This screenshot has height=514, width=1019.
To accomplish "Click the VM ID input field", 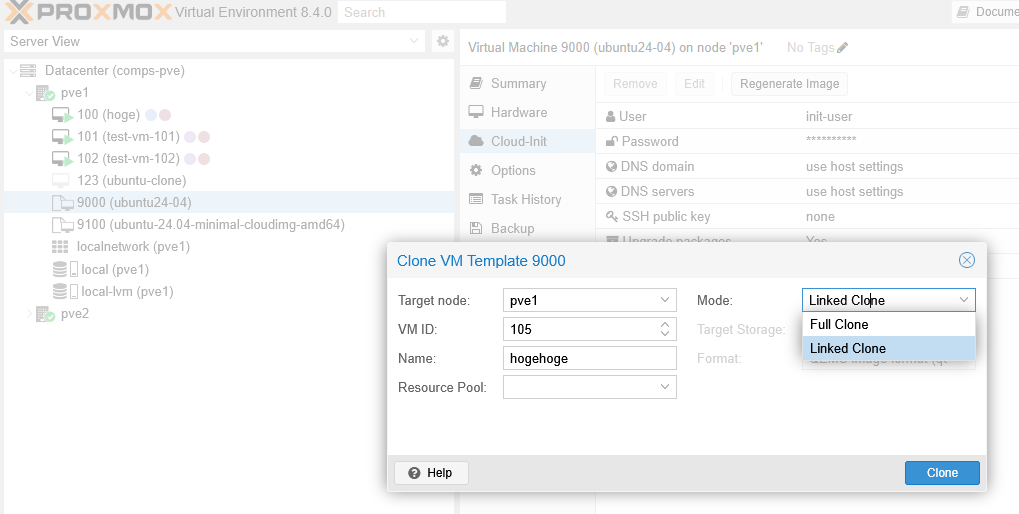I will pyautogui.click(x=580, y=329).
